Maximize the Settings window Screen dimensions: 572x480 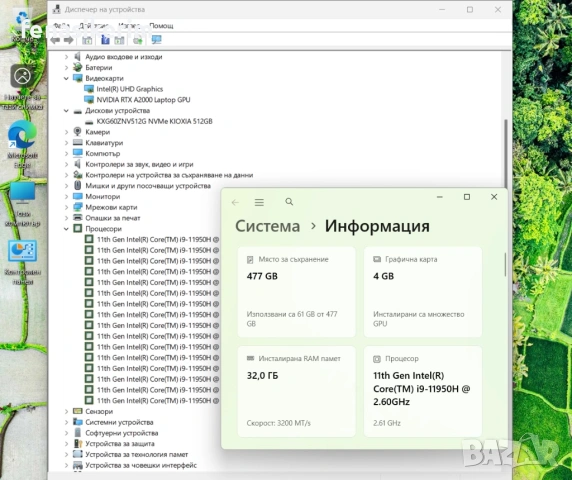point(467,197)
